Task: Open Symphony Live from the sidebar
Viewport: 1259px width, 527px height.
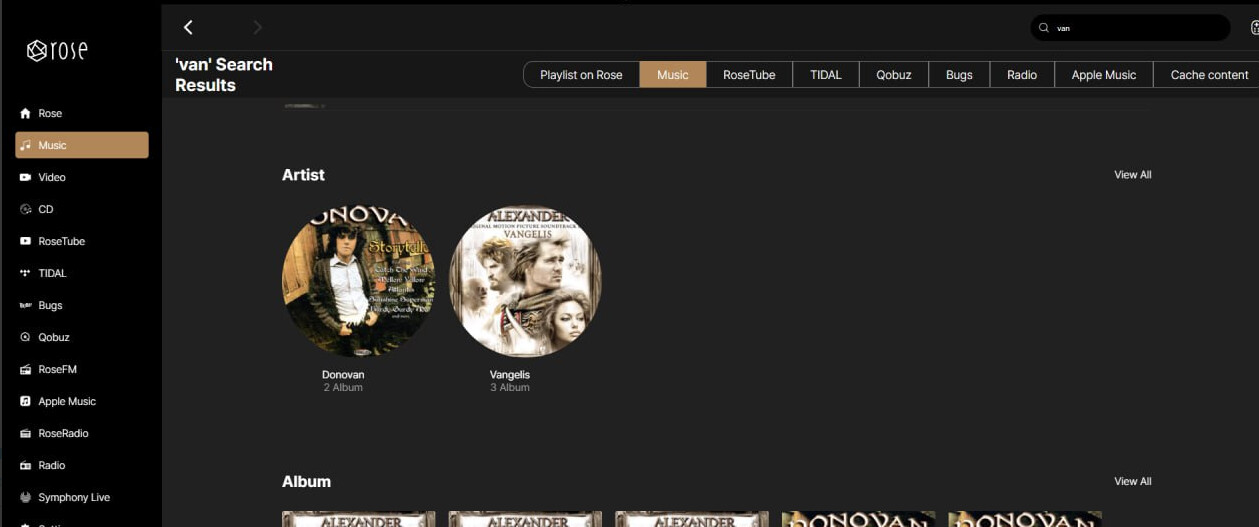Action: pos(26,498)
